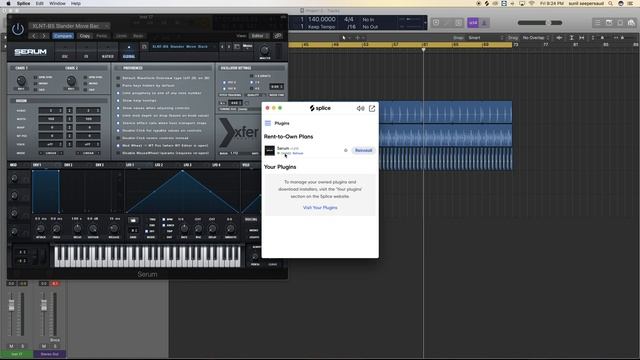Toggle the last Preferences checkbox in Serum
The width and height of the screenshot is (640, 360).
pos(118,153)
